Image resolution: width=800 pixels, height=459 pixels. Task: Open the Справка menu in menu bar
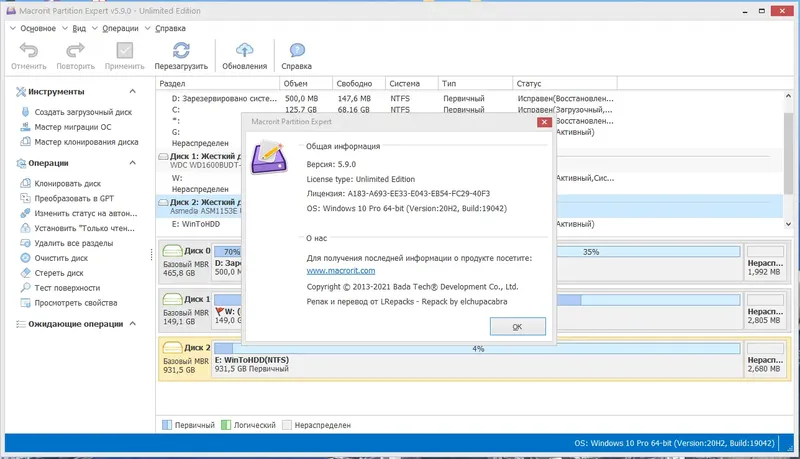(170, 29)
